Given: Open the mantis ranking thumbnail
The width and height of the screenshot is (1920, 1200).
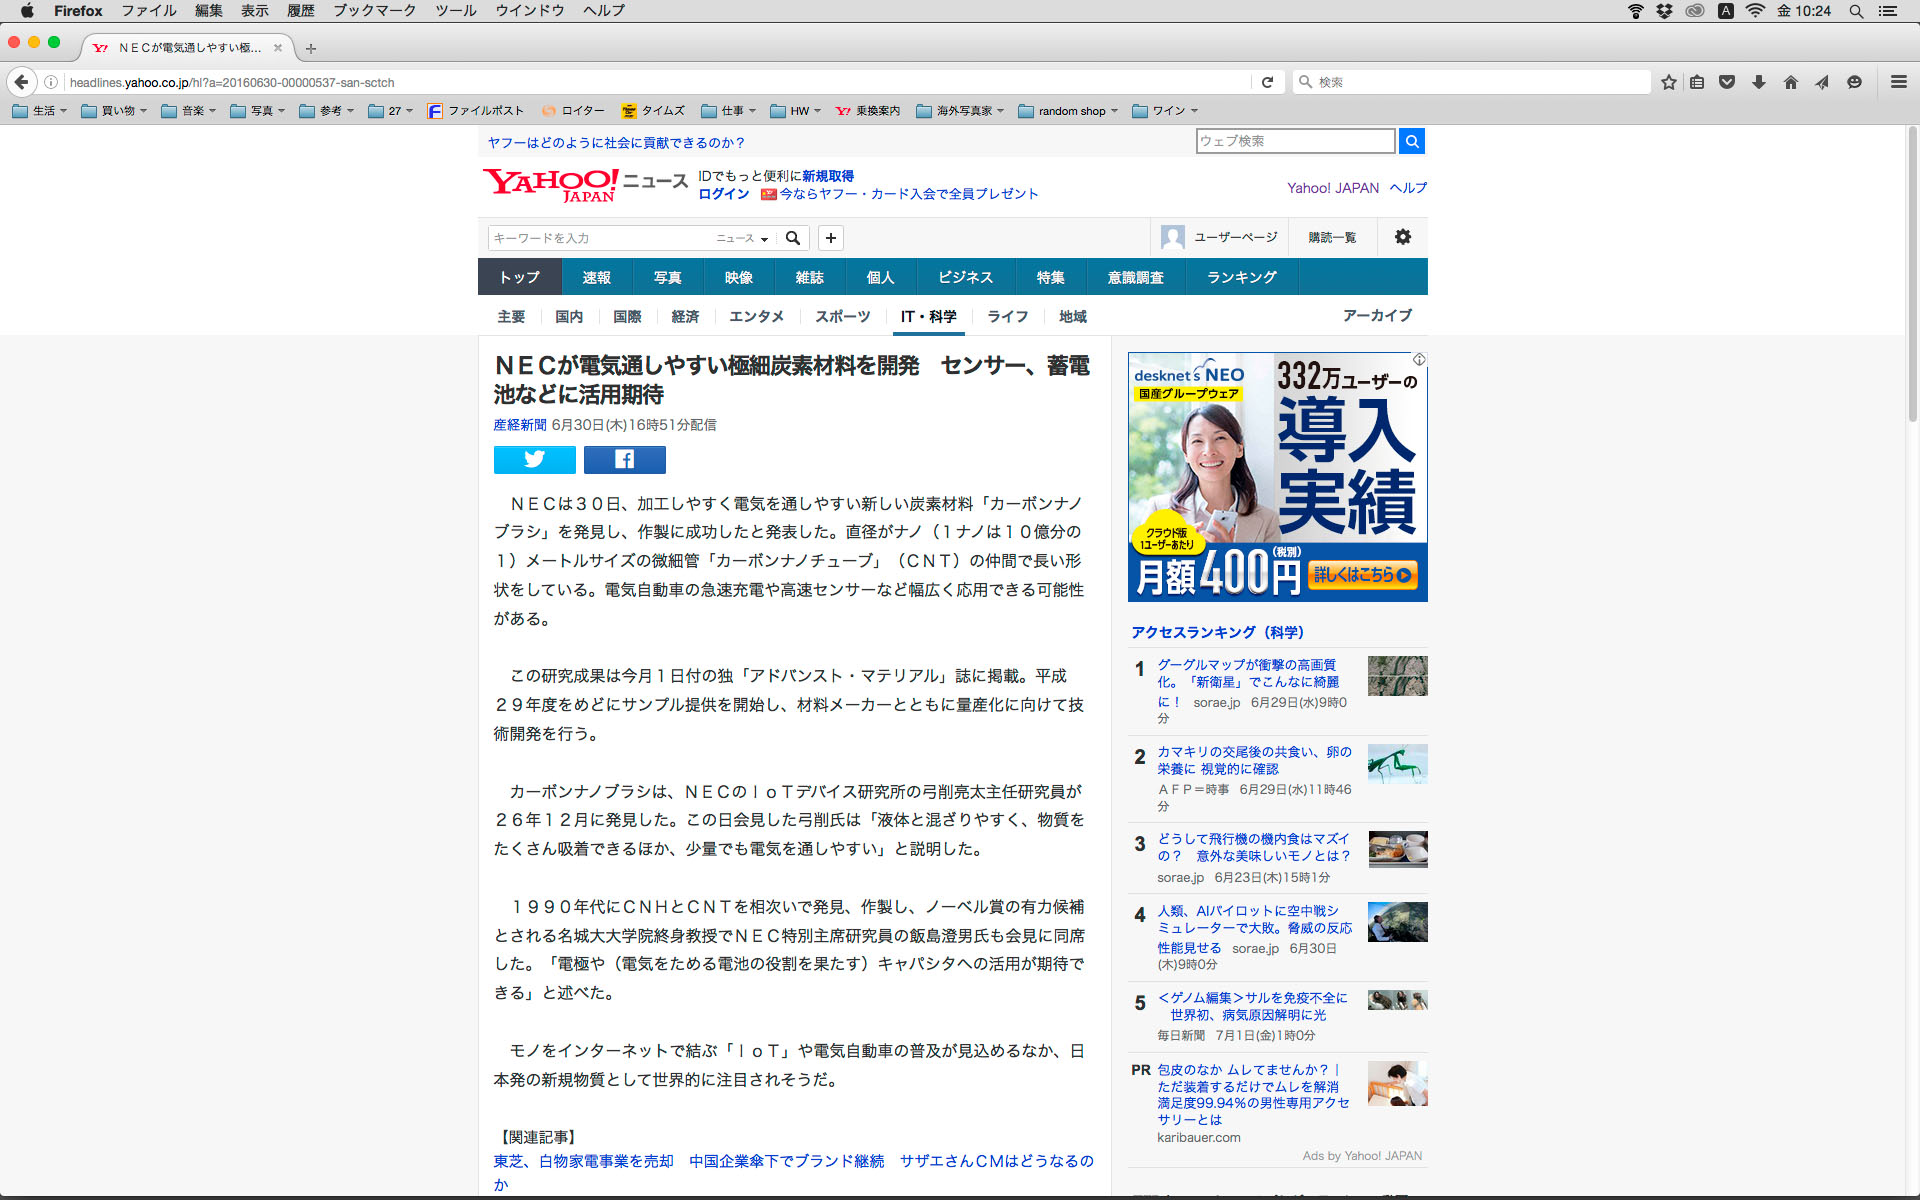Looking at the screenshot, I should point(1397,764).
